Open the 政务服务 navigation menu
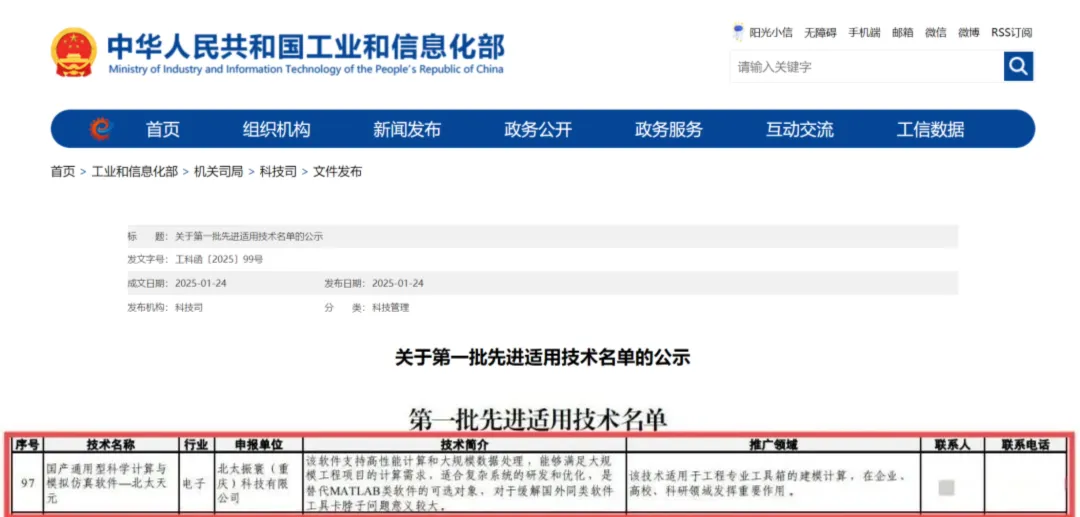The image size is (1080, 517). pos(669,129)
